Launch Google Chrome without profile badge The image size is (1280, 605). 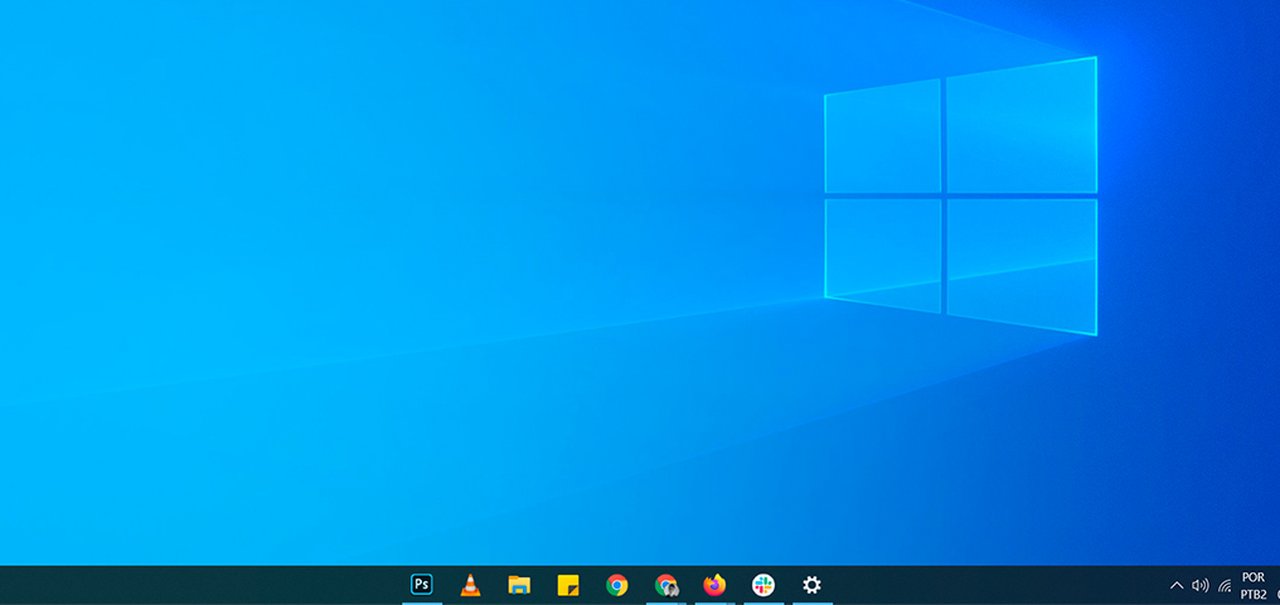point(617,586)
